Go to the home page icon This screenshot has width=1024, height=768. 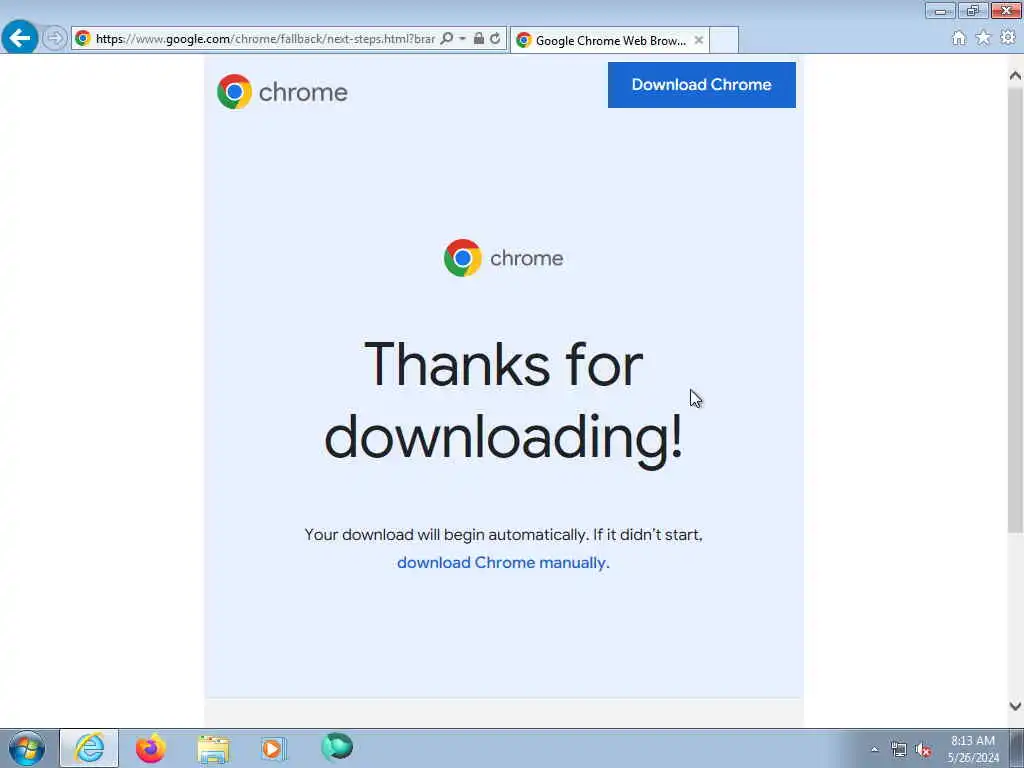pyautogui.click(x=959, y=39)
